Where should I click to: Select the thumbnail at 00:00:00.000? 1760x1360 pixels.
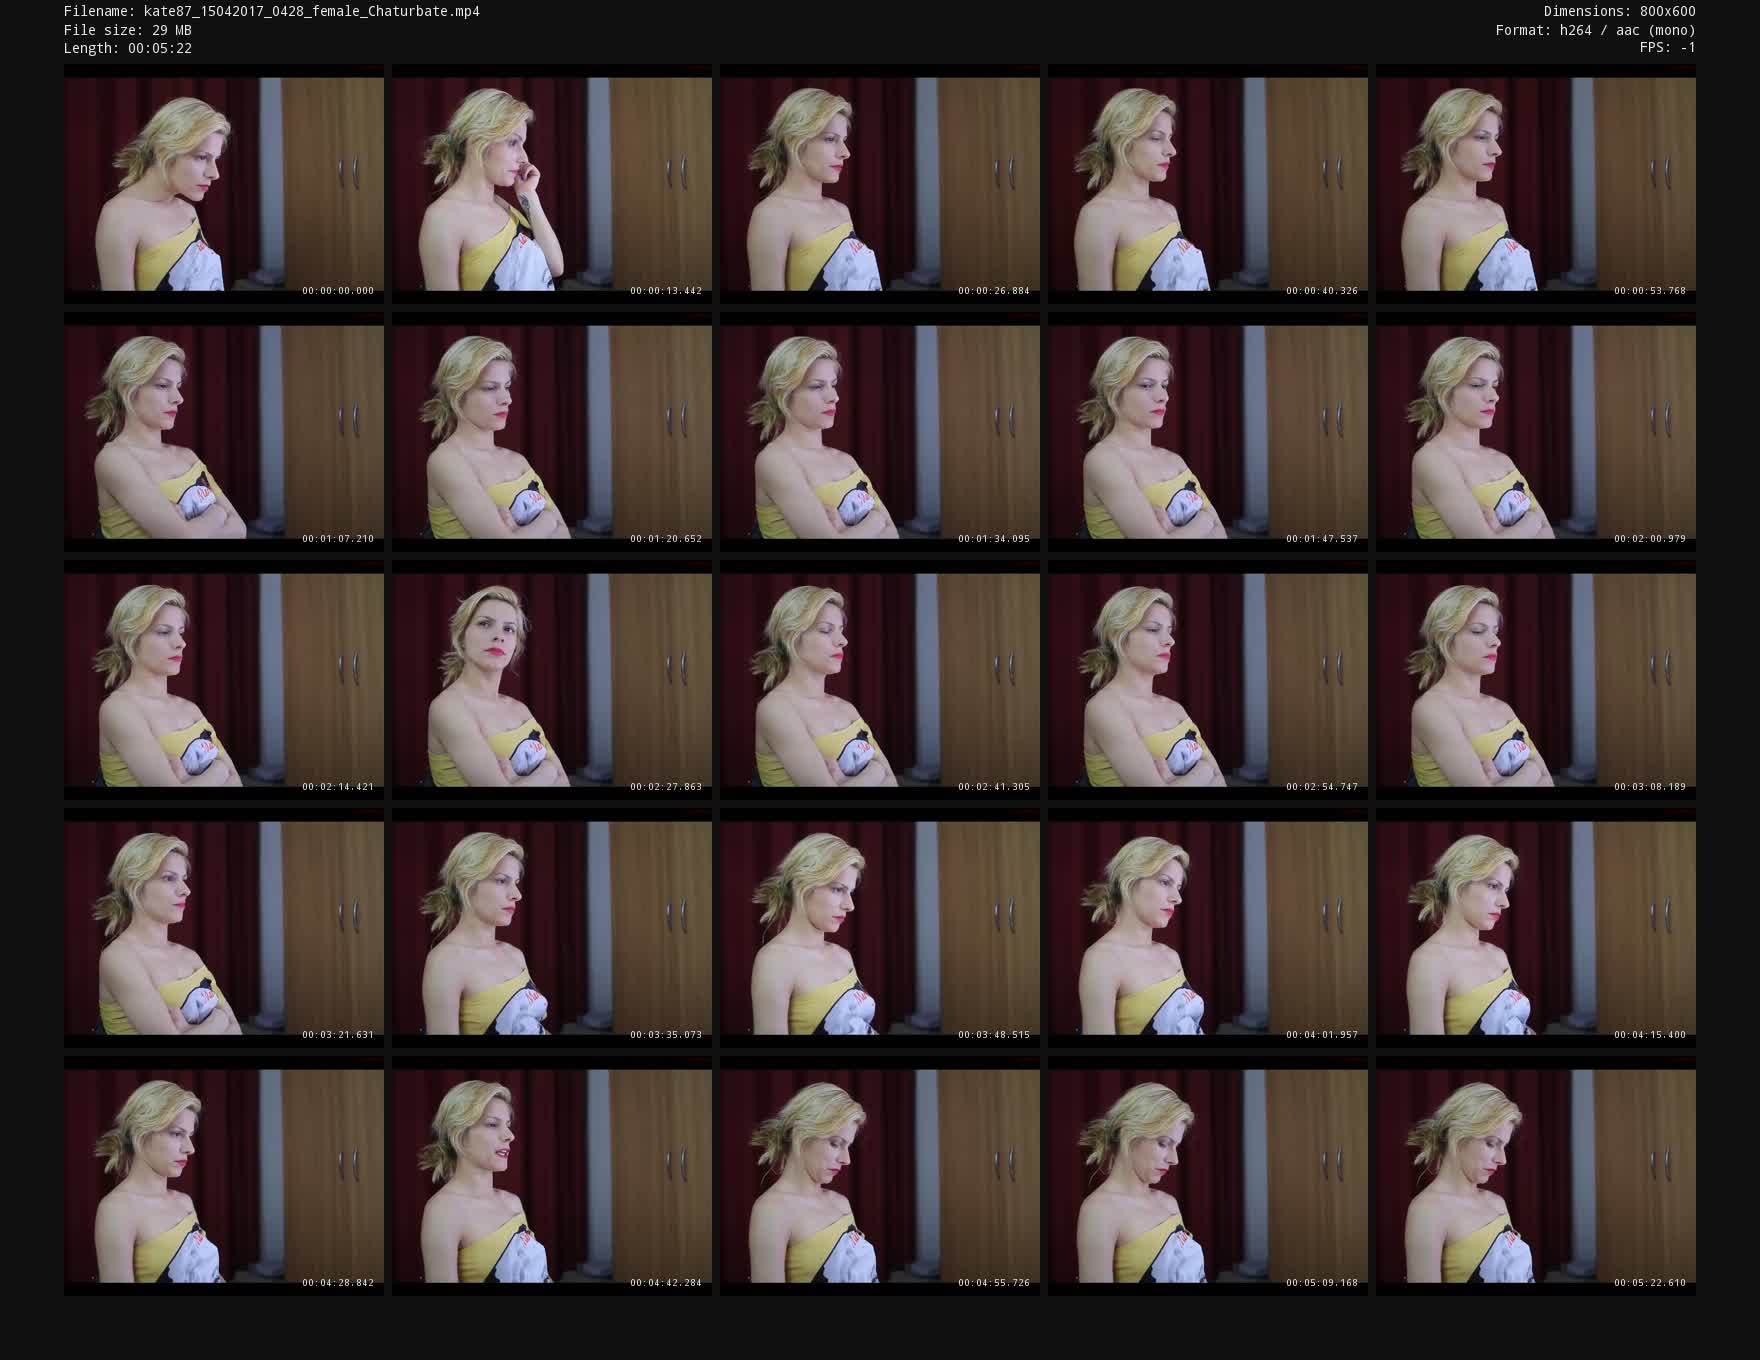pos(224,184)
